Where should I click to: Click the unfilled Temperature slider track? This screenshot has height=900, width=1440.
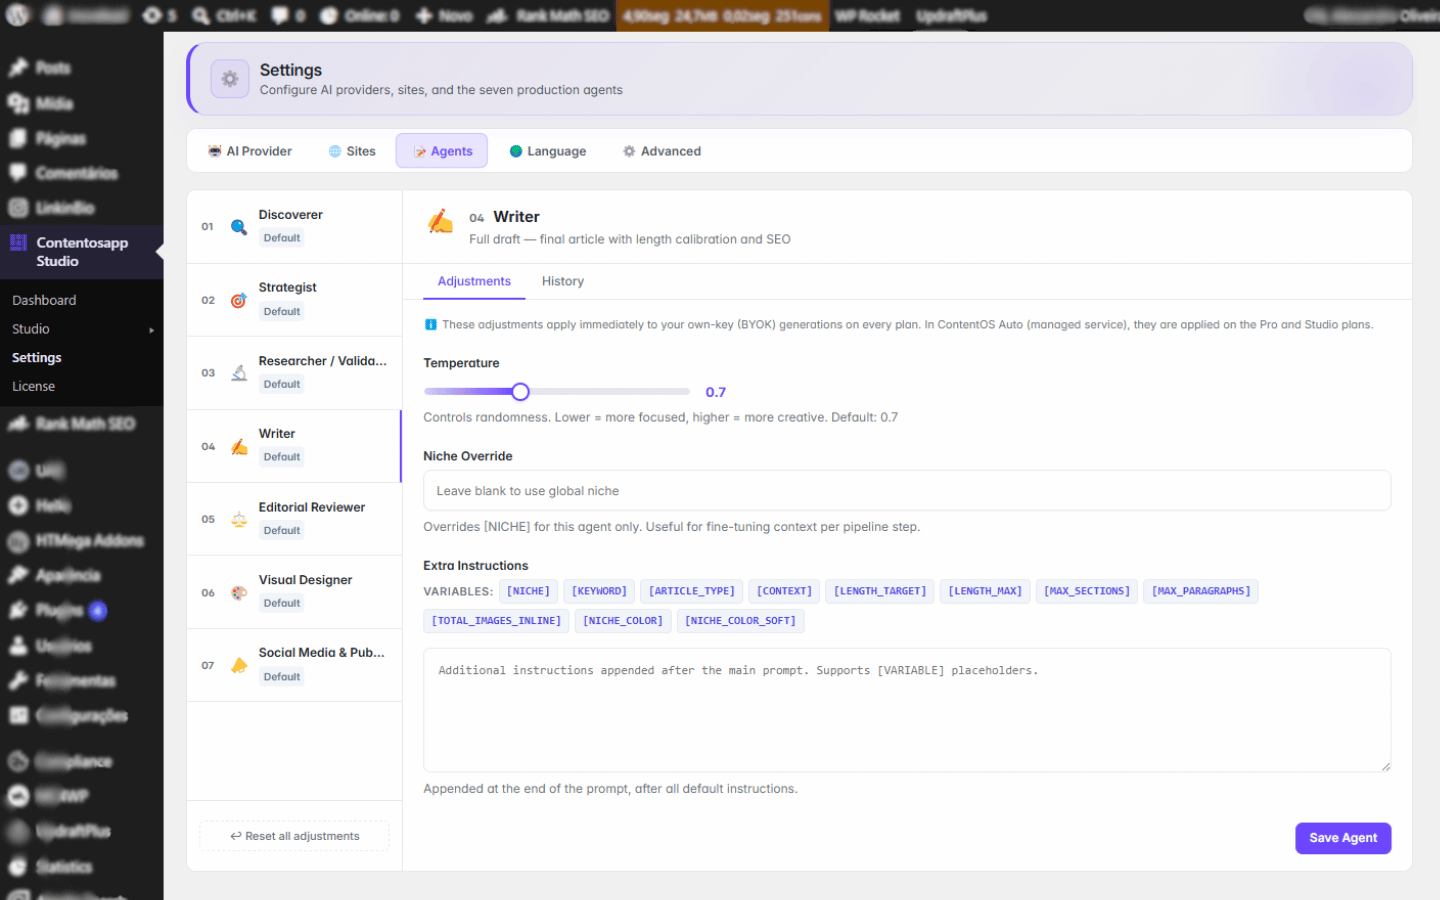tap(609, 392)
